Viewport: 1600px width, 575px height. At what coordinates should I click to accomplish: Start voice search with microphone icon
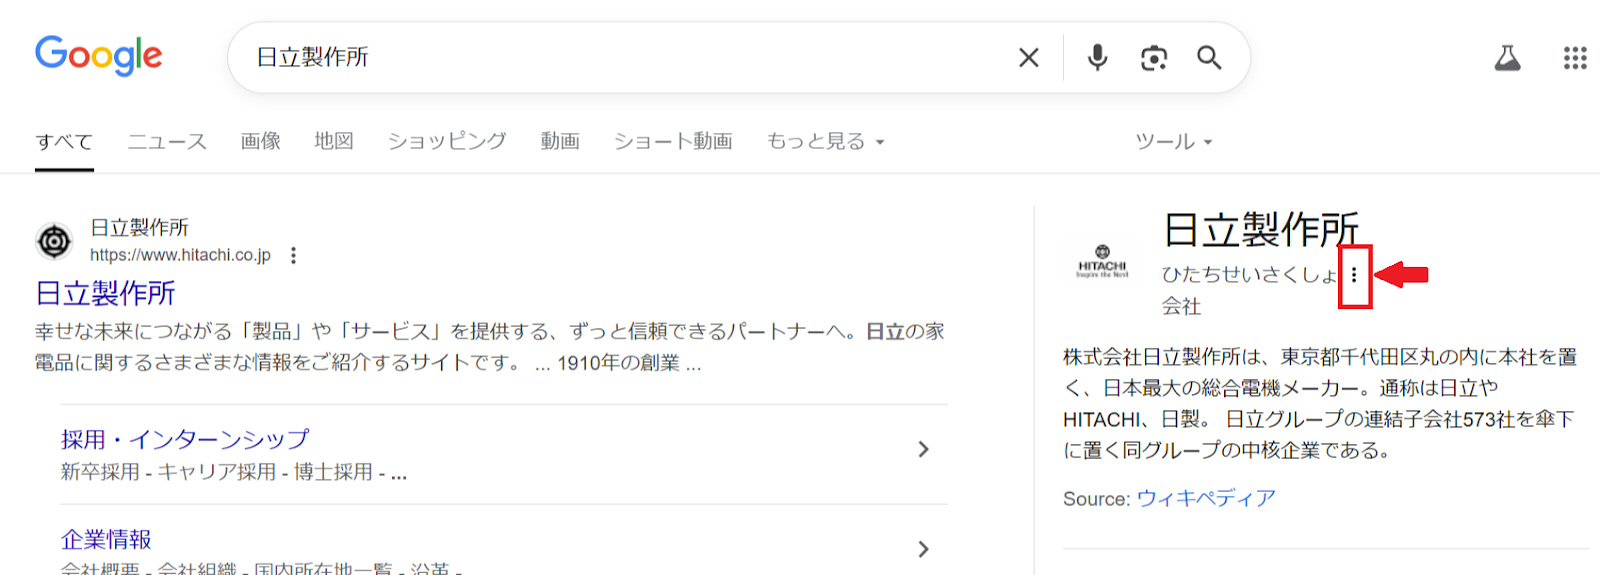click(1097, 58)
